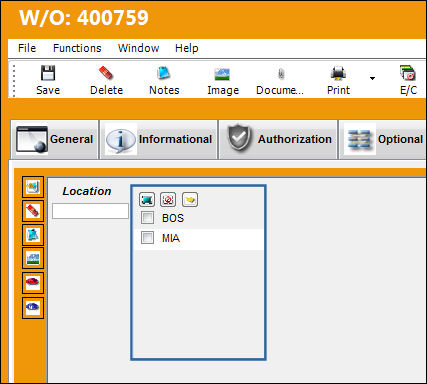This screenshot has height=384, width=427.
Task: Click the BOS text in the list
Action: (173, 218)
